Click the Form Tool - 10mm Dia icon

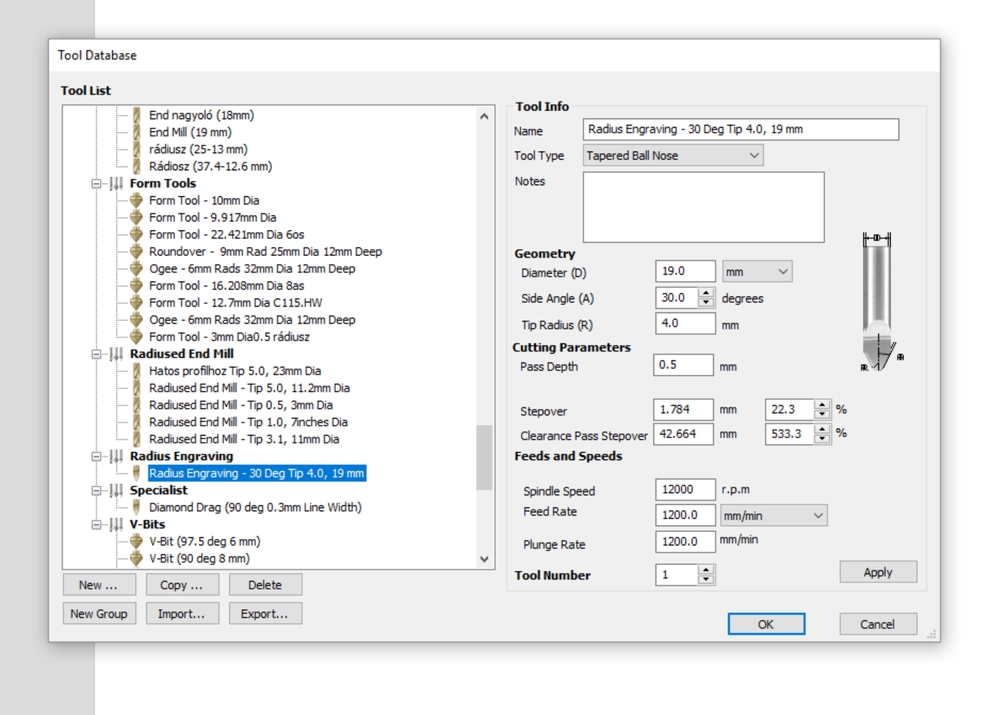(137, 200)
